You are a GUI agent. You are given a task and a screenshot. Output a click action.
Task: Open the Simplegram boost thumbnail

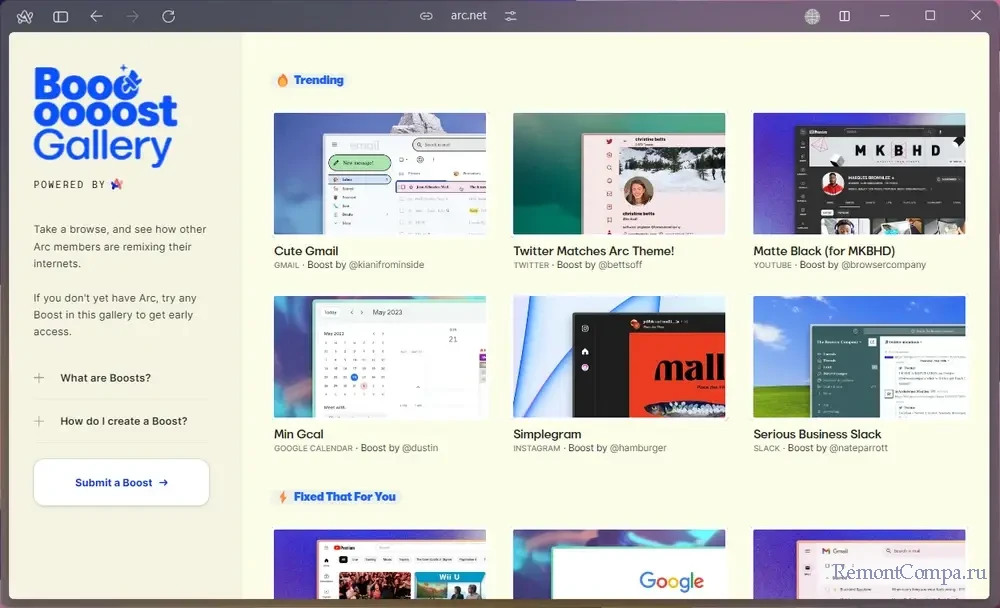619,356
